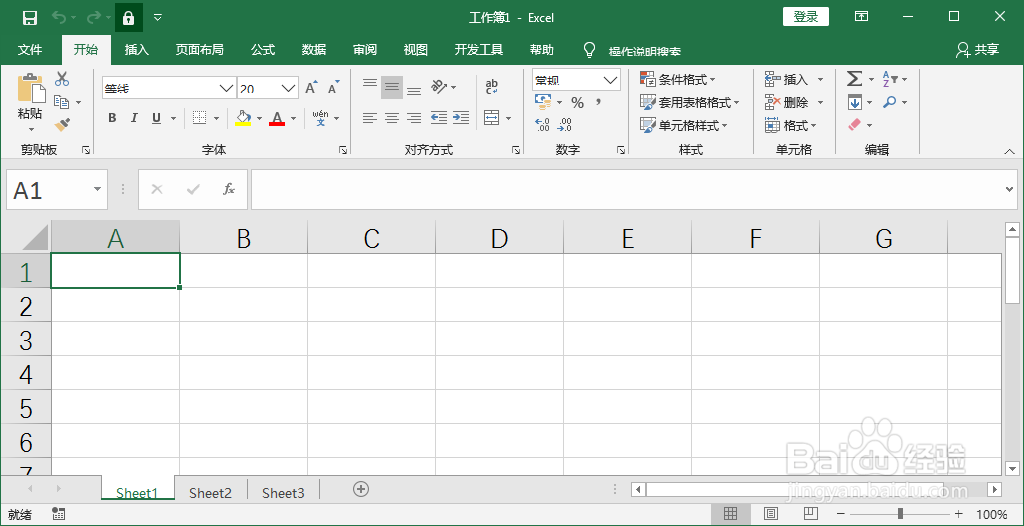The height and width of the screenshot is (526, 1024).
Task: Decrease font size with smaller A
Action: pyautogui.click(x=334, y=88)
